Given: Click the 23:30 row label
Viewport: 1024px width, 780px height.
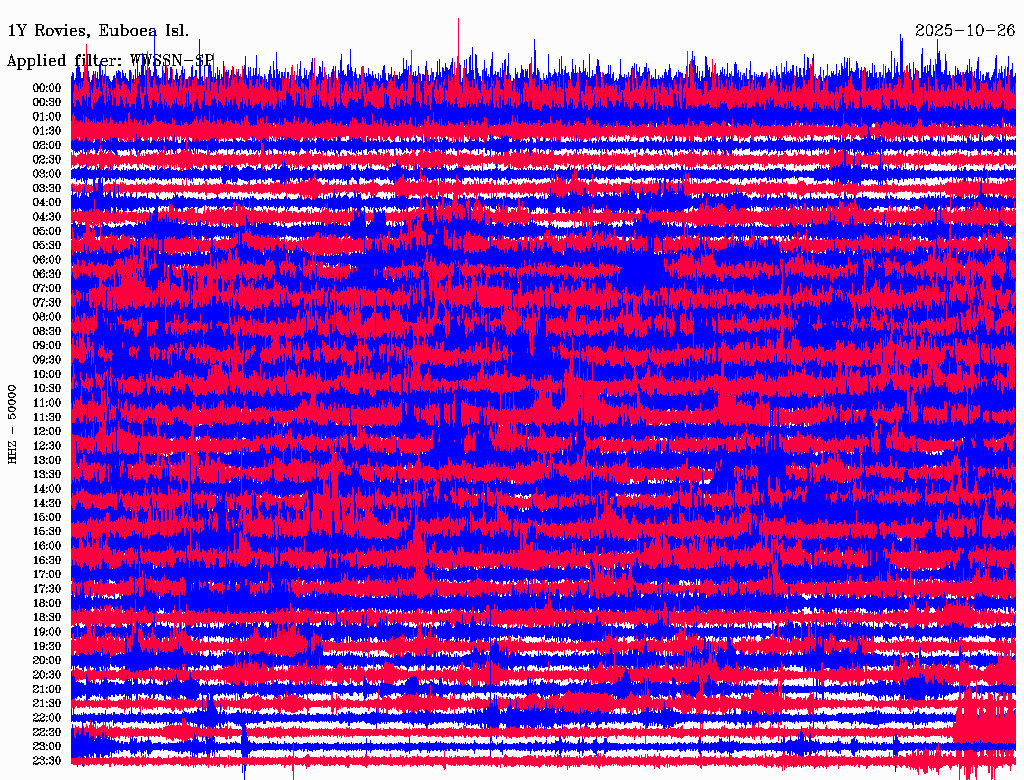Looking at the screenshot, I should 47,761.
